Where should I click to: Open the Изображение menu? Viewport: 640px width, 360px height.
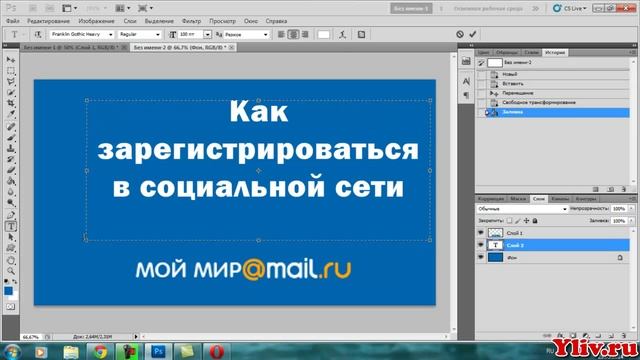pos(97,21)
